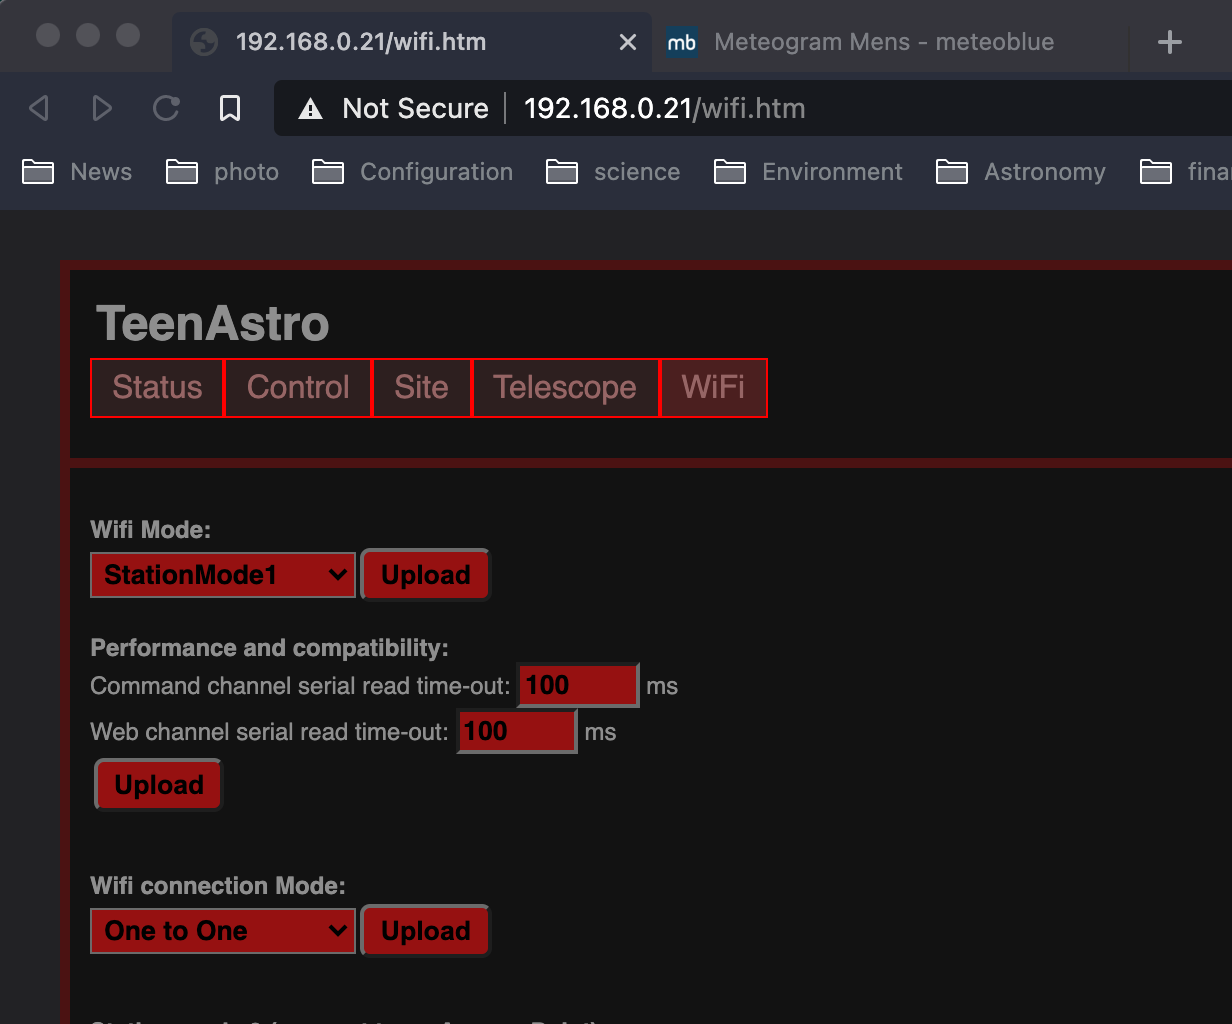Go back with the browser back arrow
Image resolution: width=1232 pixels, height=1024 pixels.
pyautogui.click(x=39, y=108)
